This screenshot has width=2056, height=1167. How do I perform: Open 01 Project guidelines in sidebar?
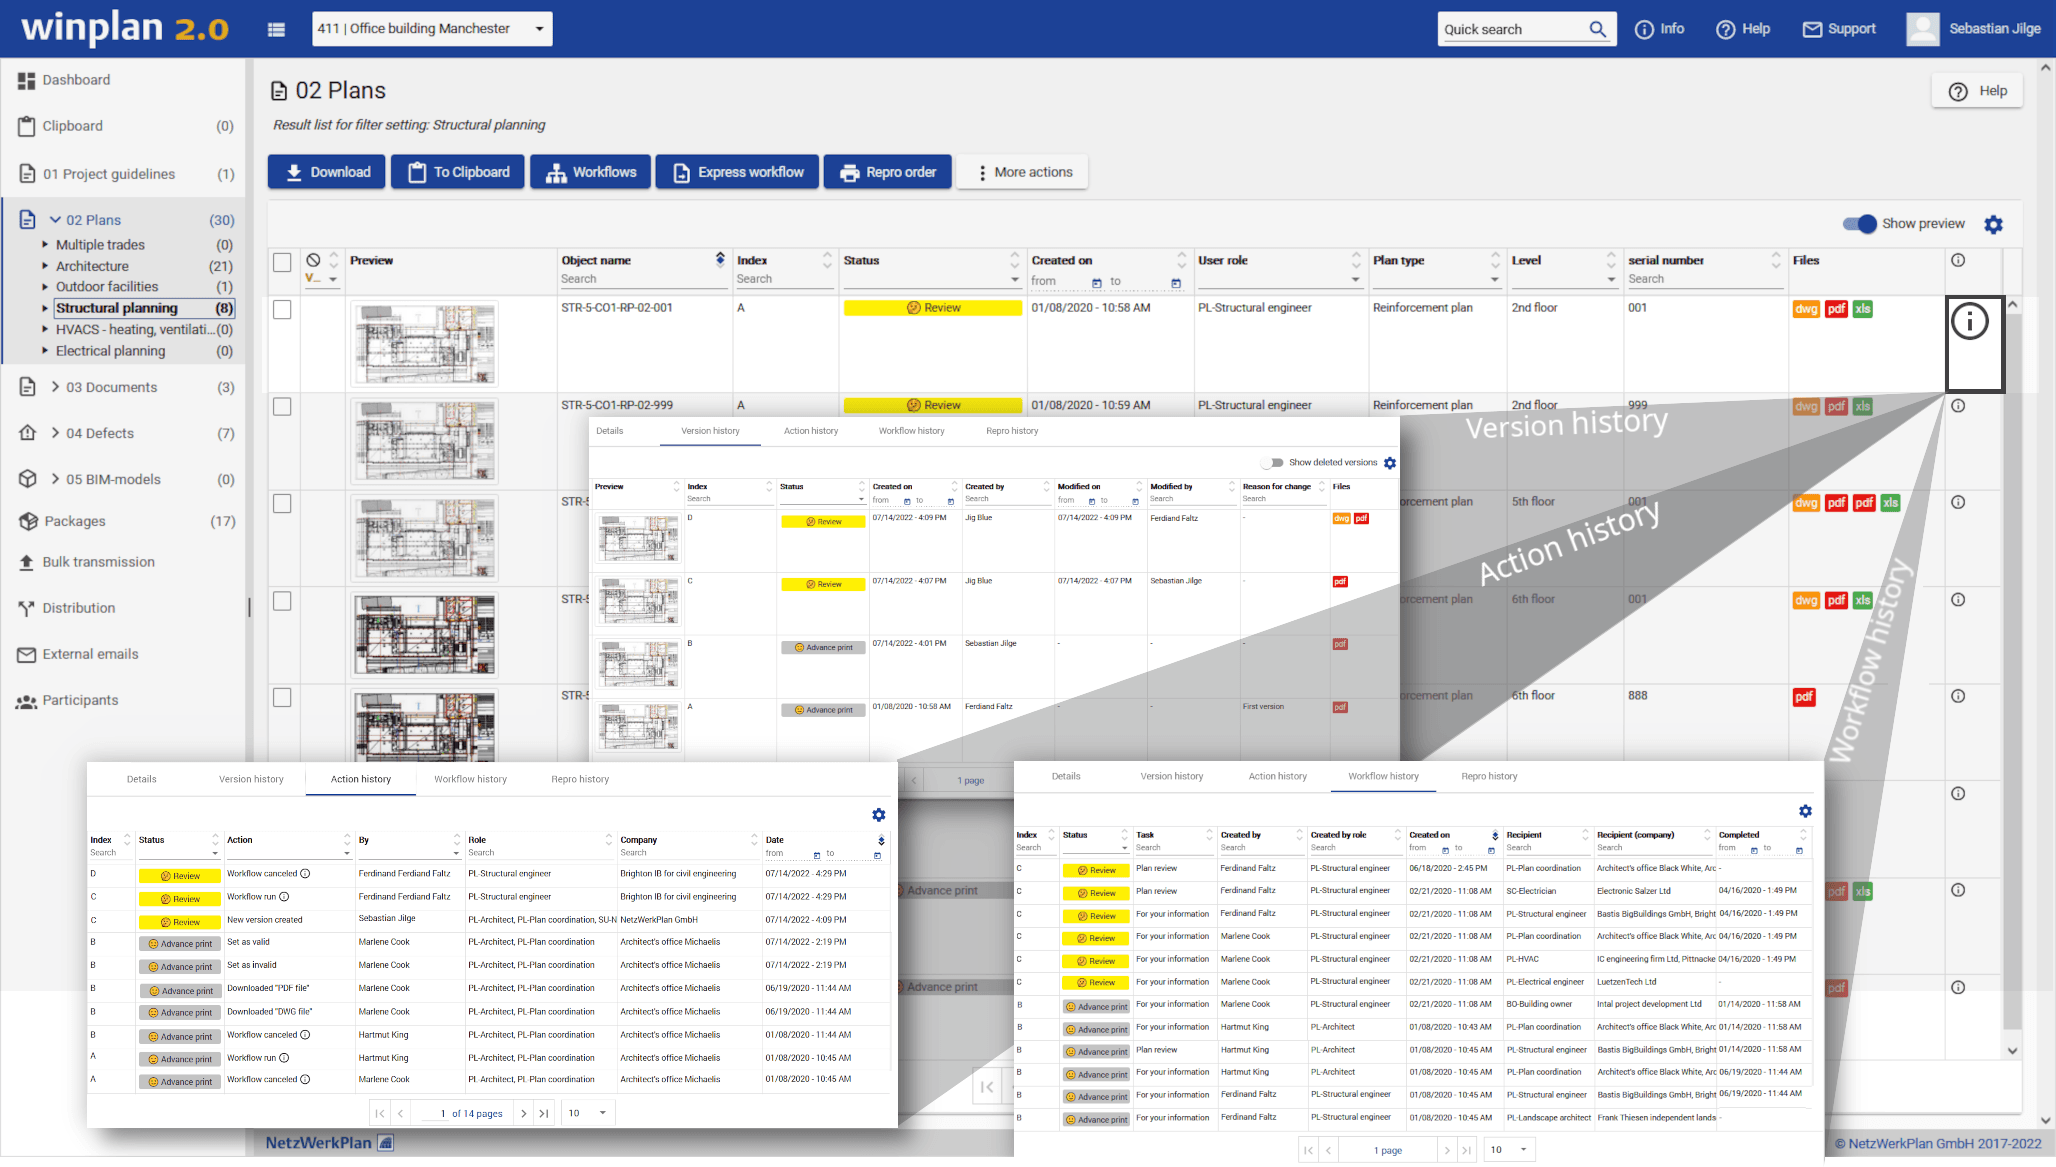(108, 174)
